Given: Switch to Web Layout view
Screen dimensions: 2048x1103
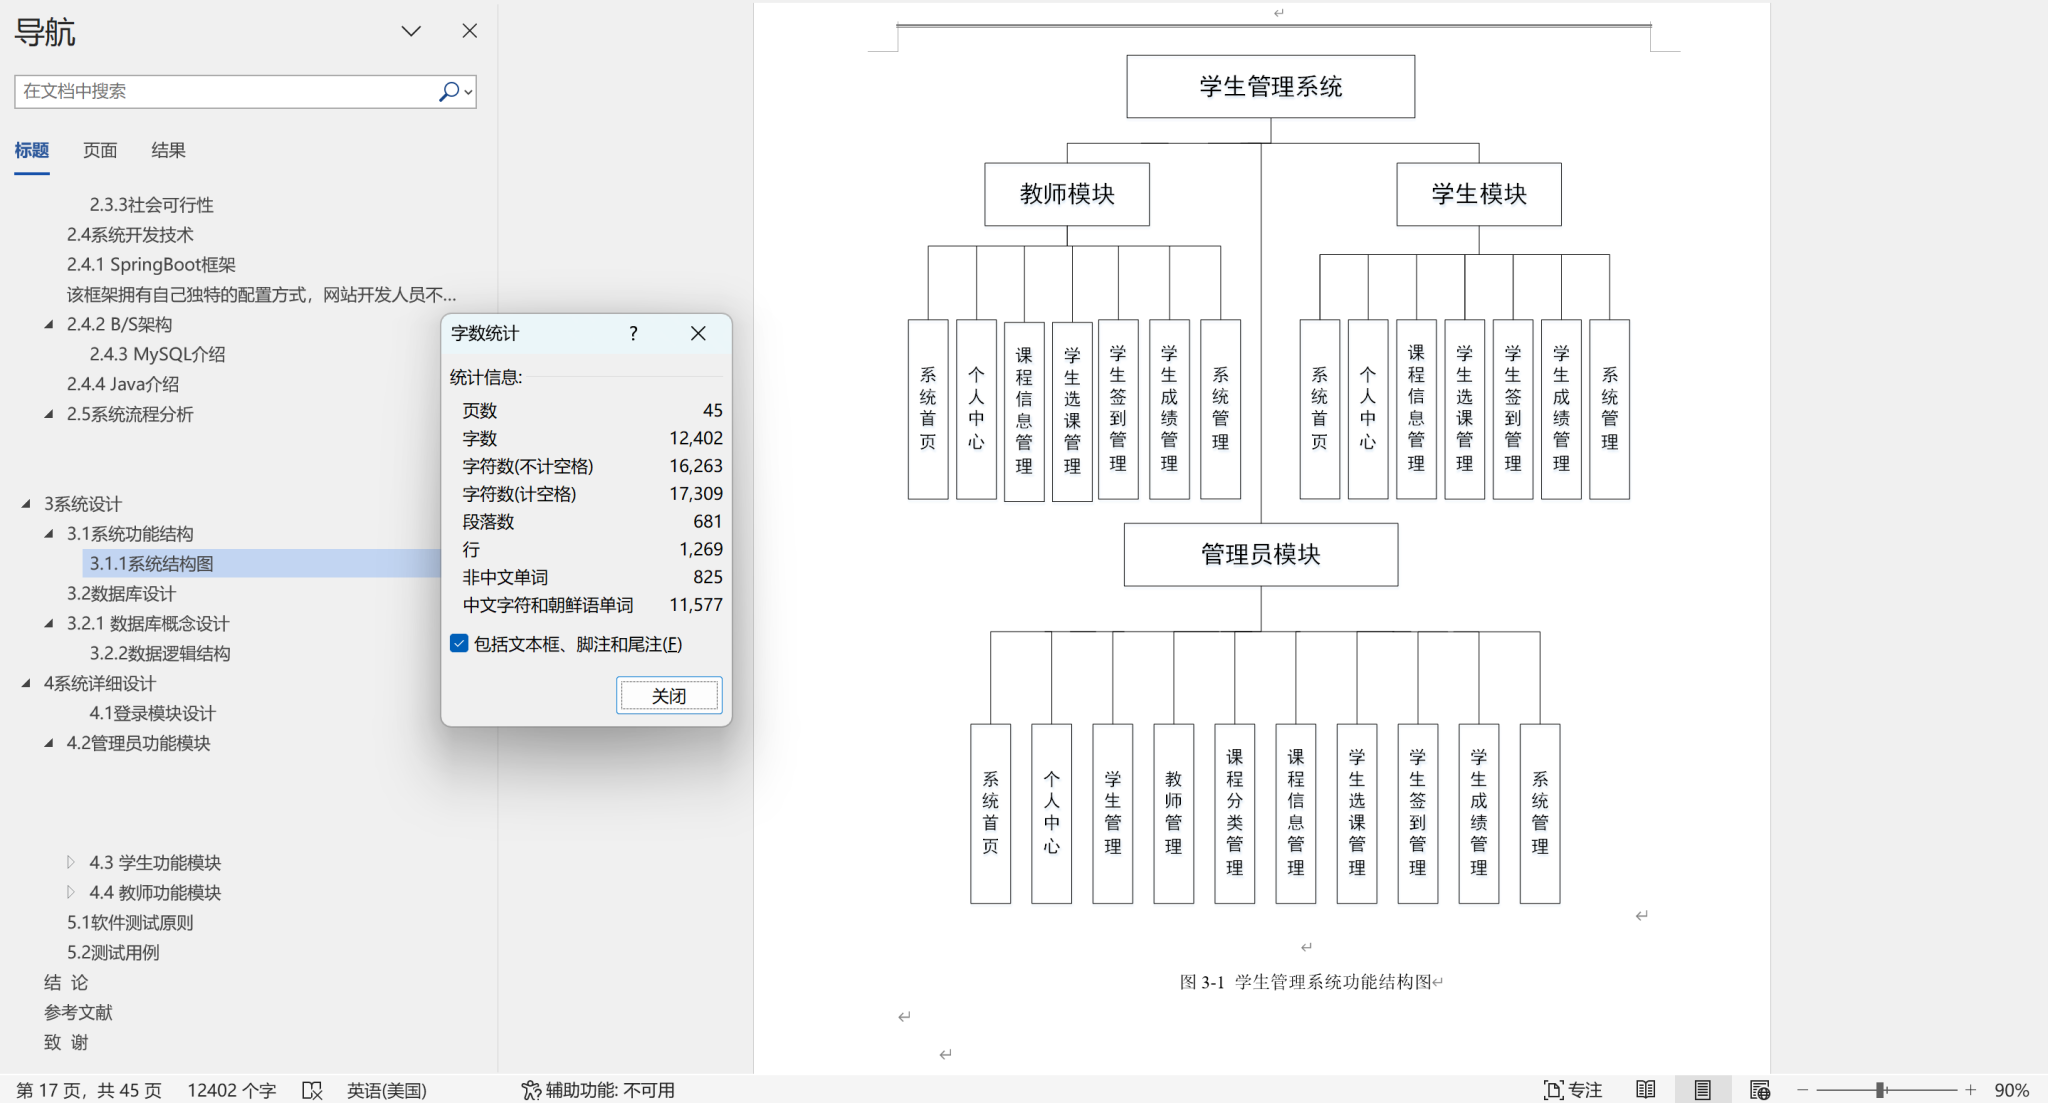Looking at the screenshot, I should click(1760, 1090).
